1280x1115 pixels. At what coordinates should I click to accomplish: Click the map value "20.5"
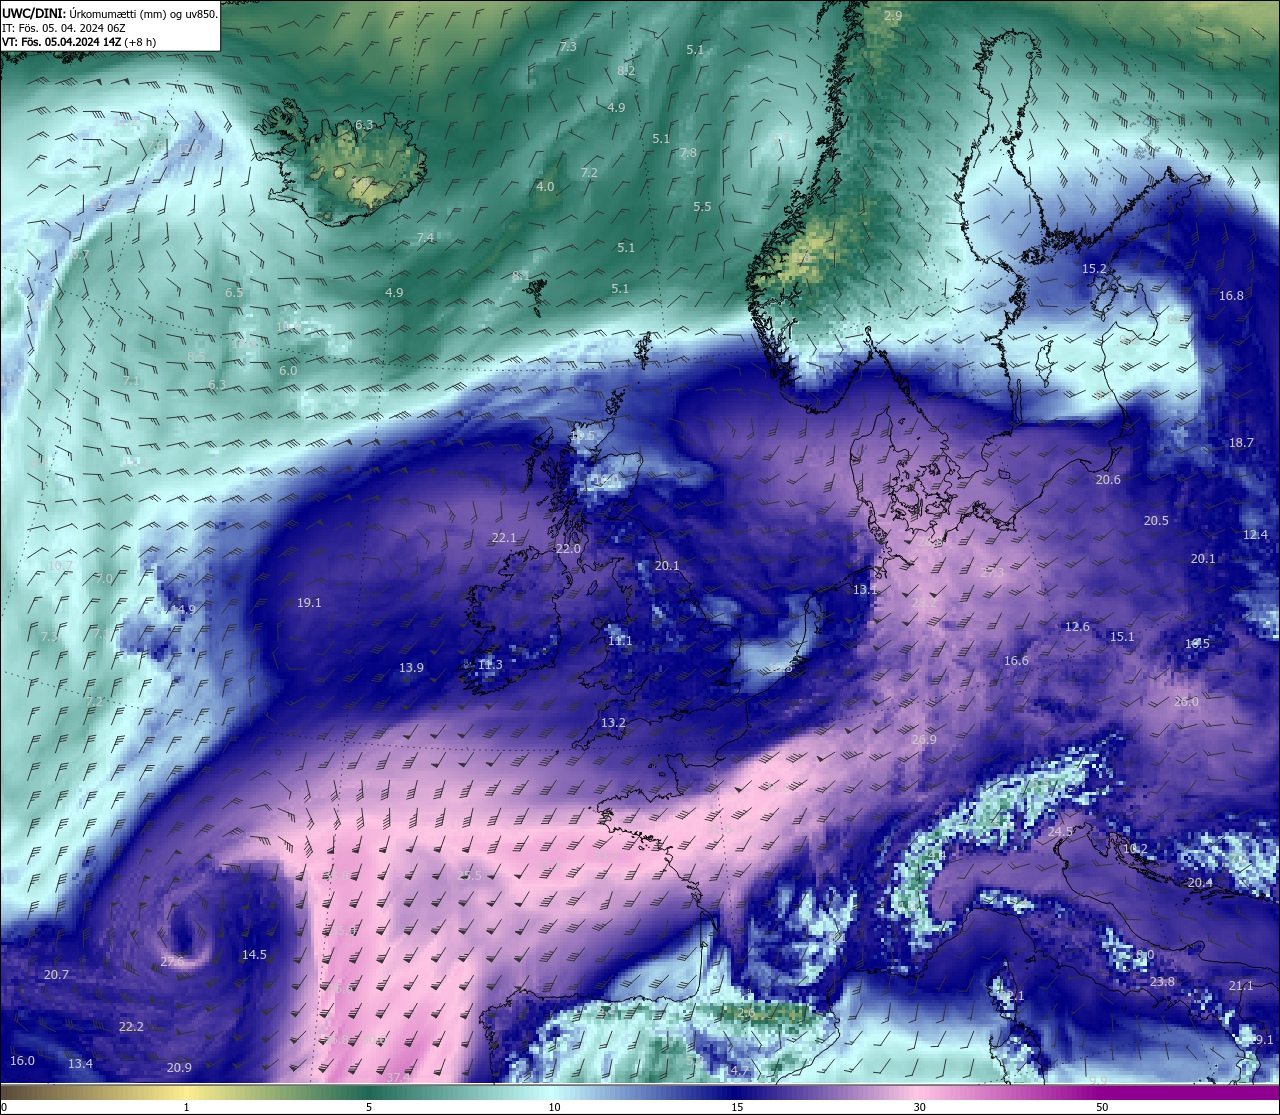[x=1156, y=521]
